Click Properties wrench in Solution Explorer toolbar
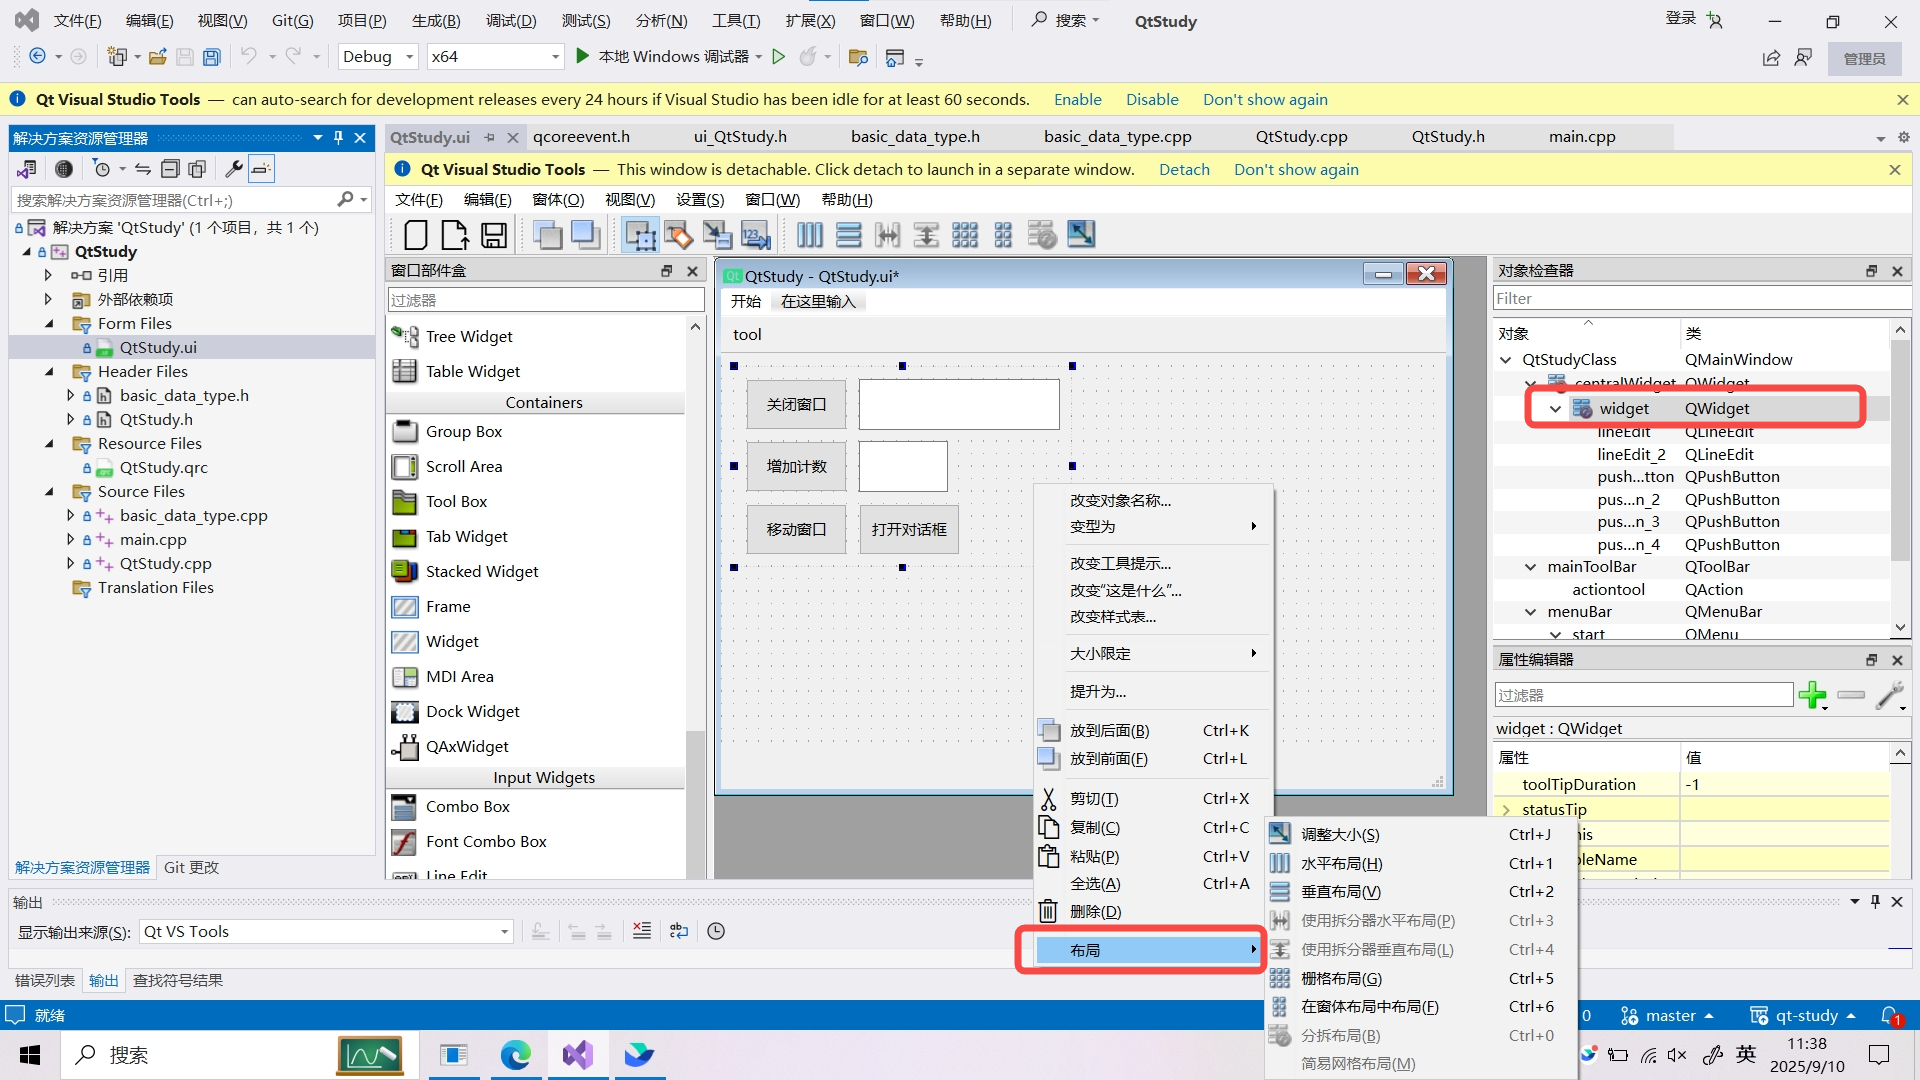1920x1080 pixels. click(x=234, y=169)
